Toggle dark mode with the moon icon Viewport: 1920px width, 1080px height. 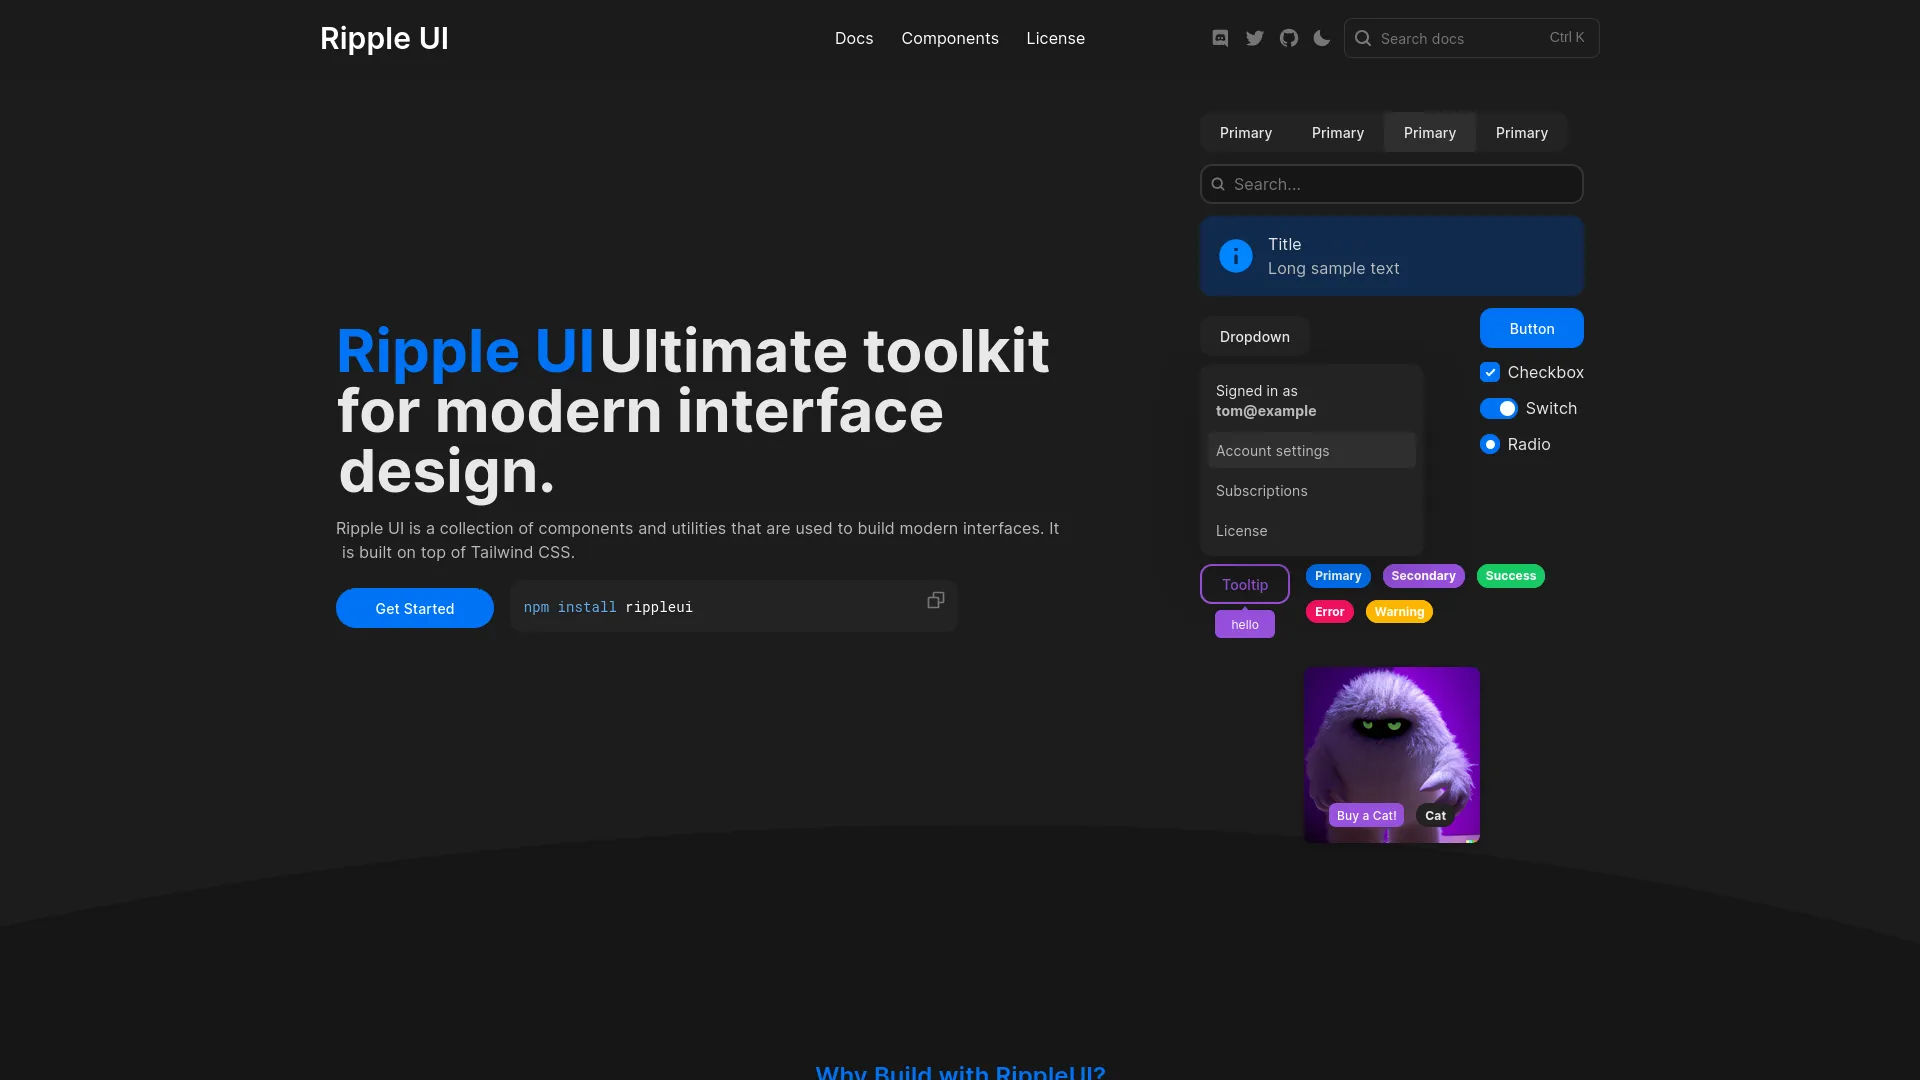(x=1322, y=38)
